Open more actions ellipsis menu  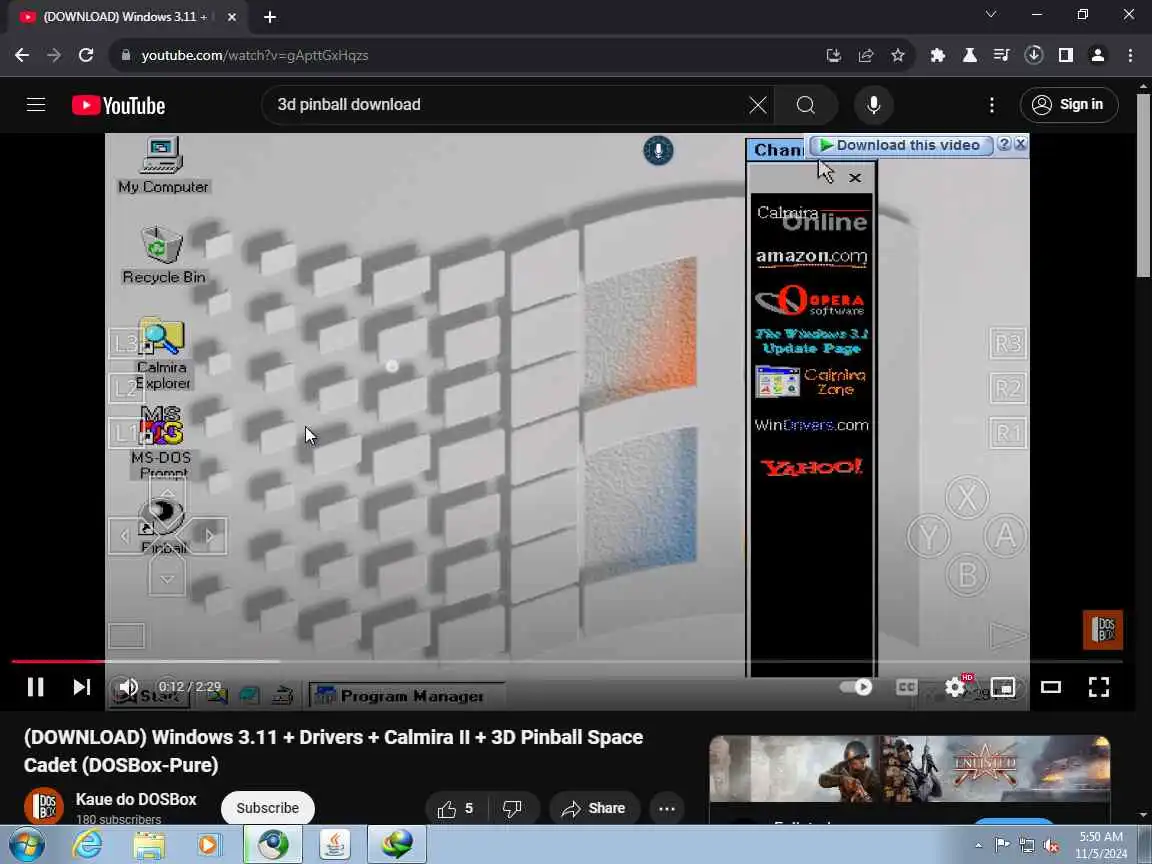[x=666, y=809]
